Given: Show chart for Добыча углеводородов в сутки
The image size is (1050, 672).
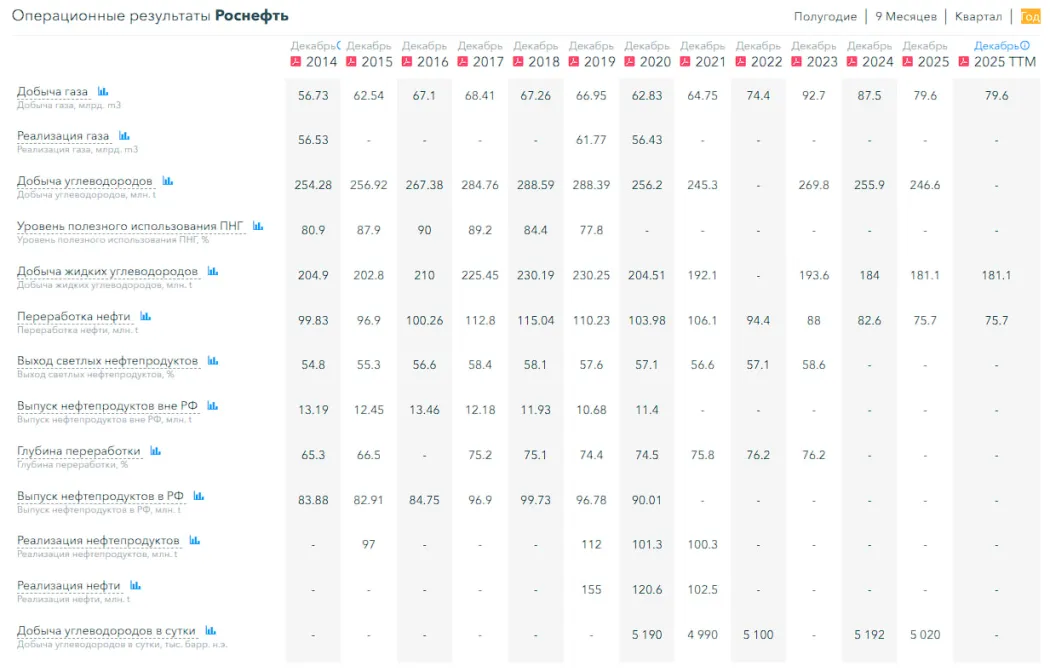Looking at the screenshot, I should click(211, 630).
